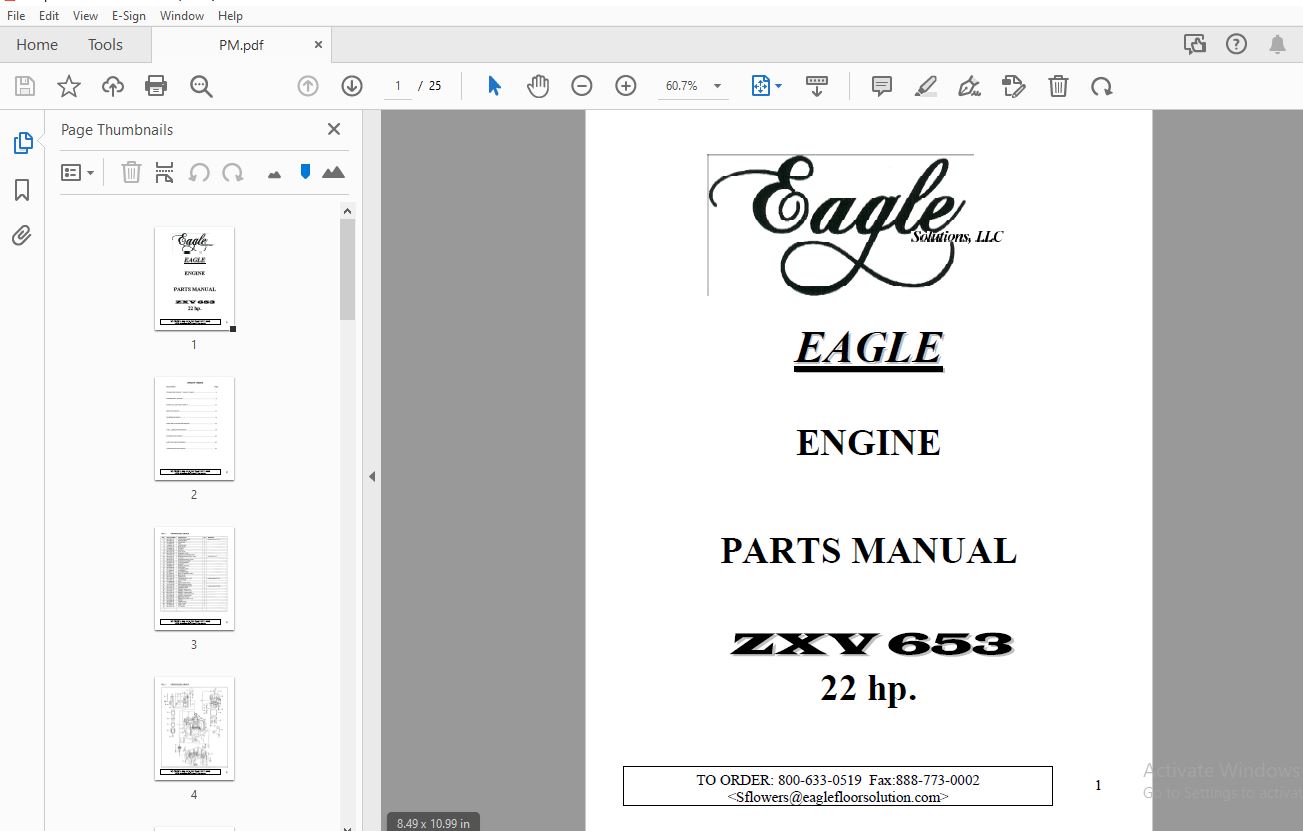Open the Attachments paperclip panel
Viewport: 1303px width, 831px height.
(x=22, y=236)
